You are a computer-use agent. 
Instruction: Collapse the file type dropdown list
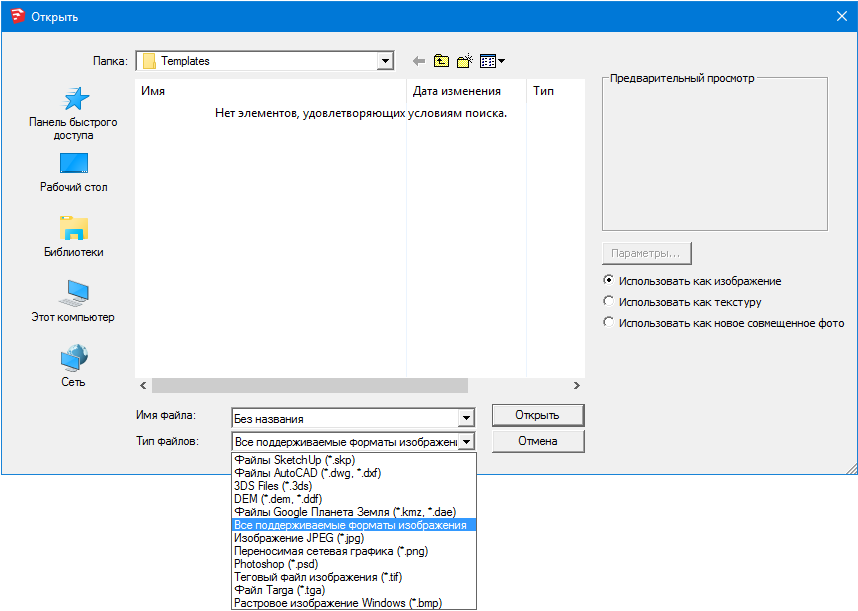[x=465, y=442]
